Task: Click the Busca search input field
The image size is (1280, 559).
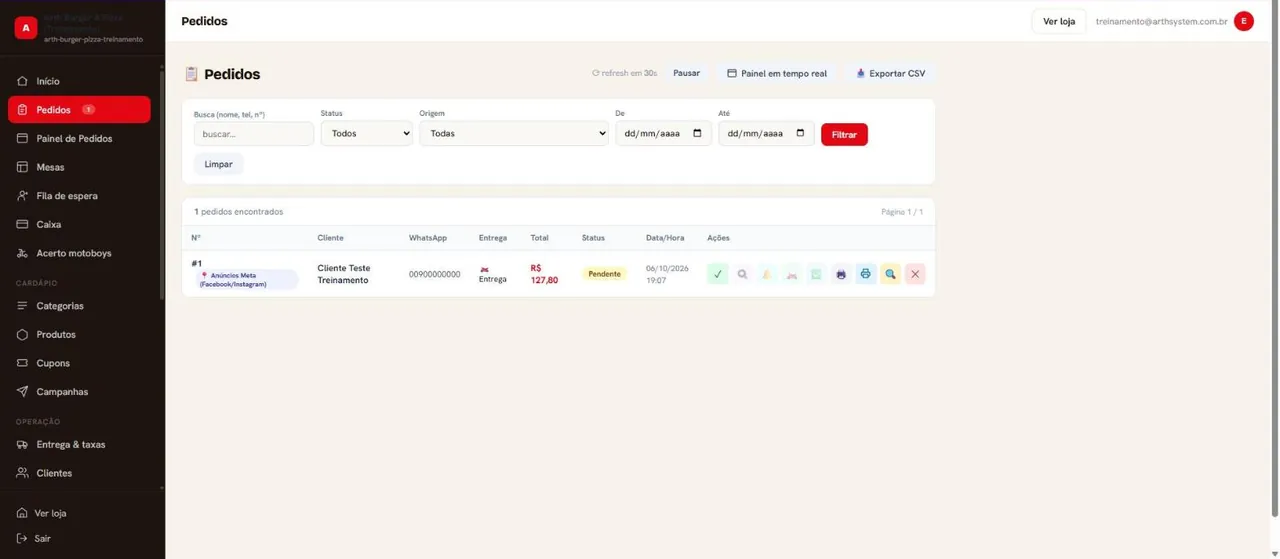Action: (253, 133)
